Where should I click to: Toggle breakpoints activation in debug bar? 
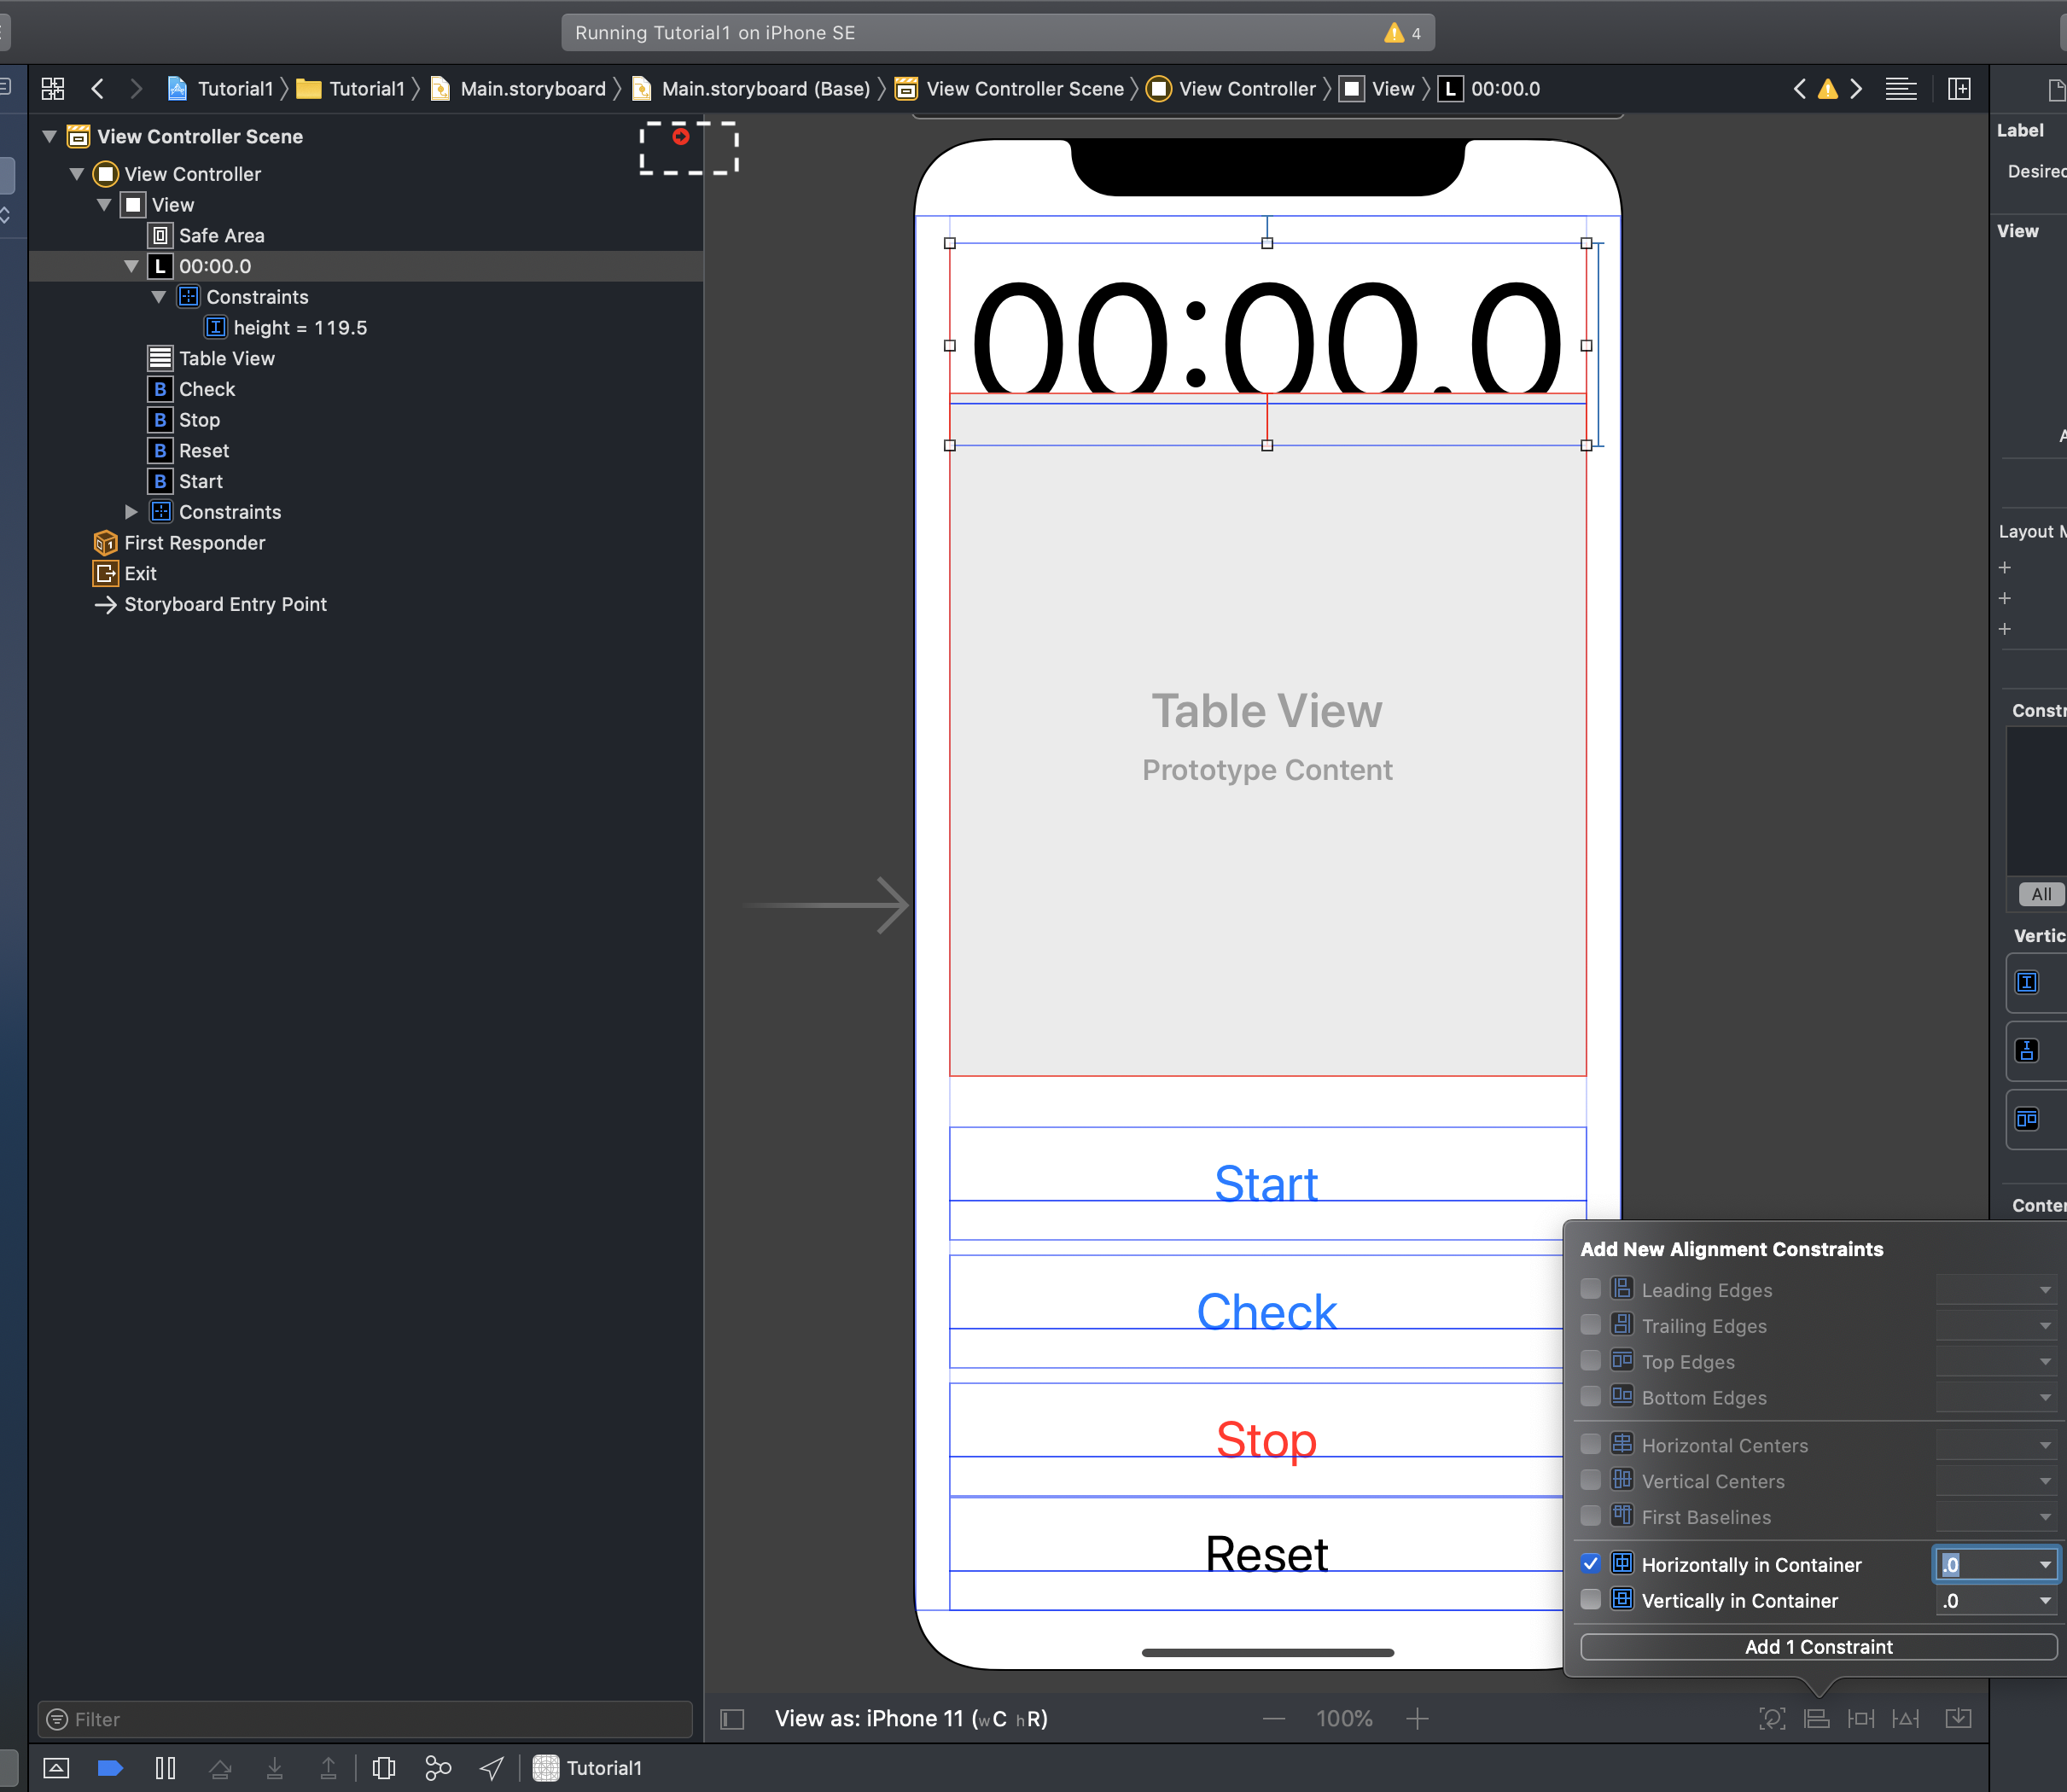(x=110, y=1768)
